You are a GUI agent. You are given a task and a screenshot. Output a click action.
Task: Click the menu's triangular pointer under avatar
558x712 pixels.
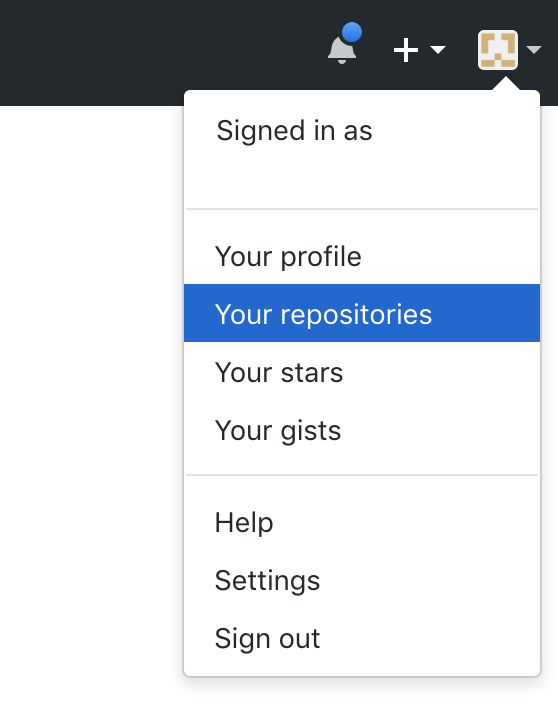tap(505, 84)
